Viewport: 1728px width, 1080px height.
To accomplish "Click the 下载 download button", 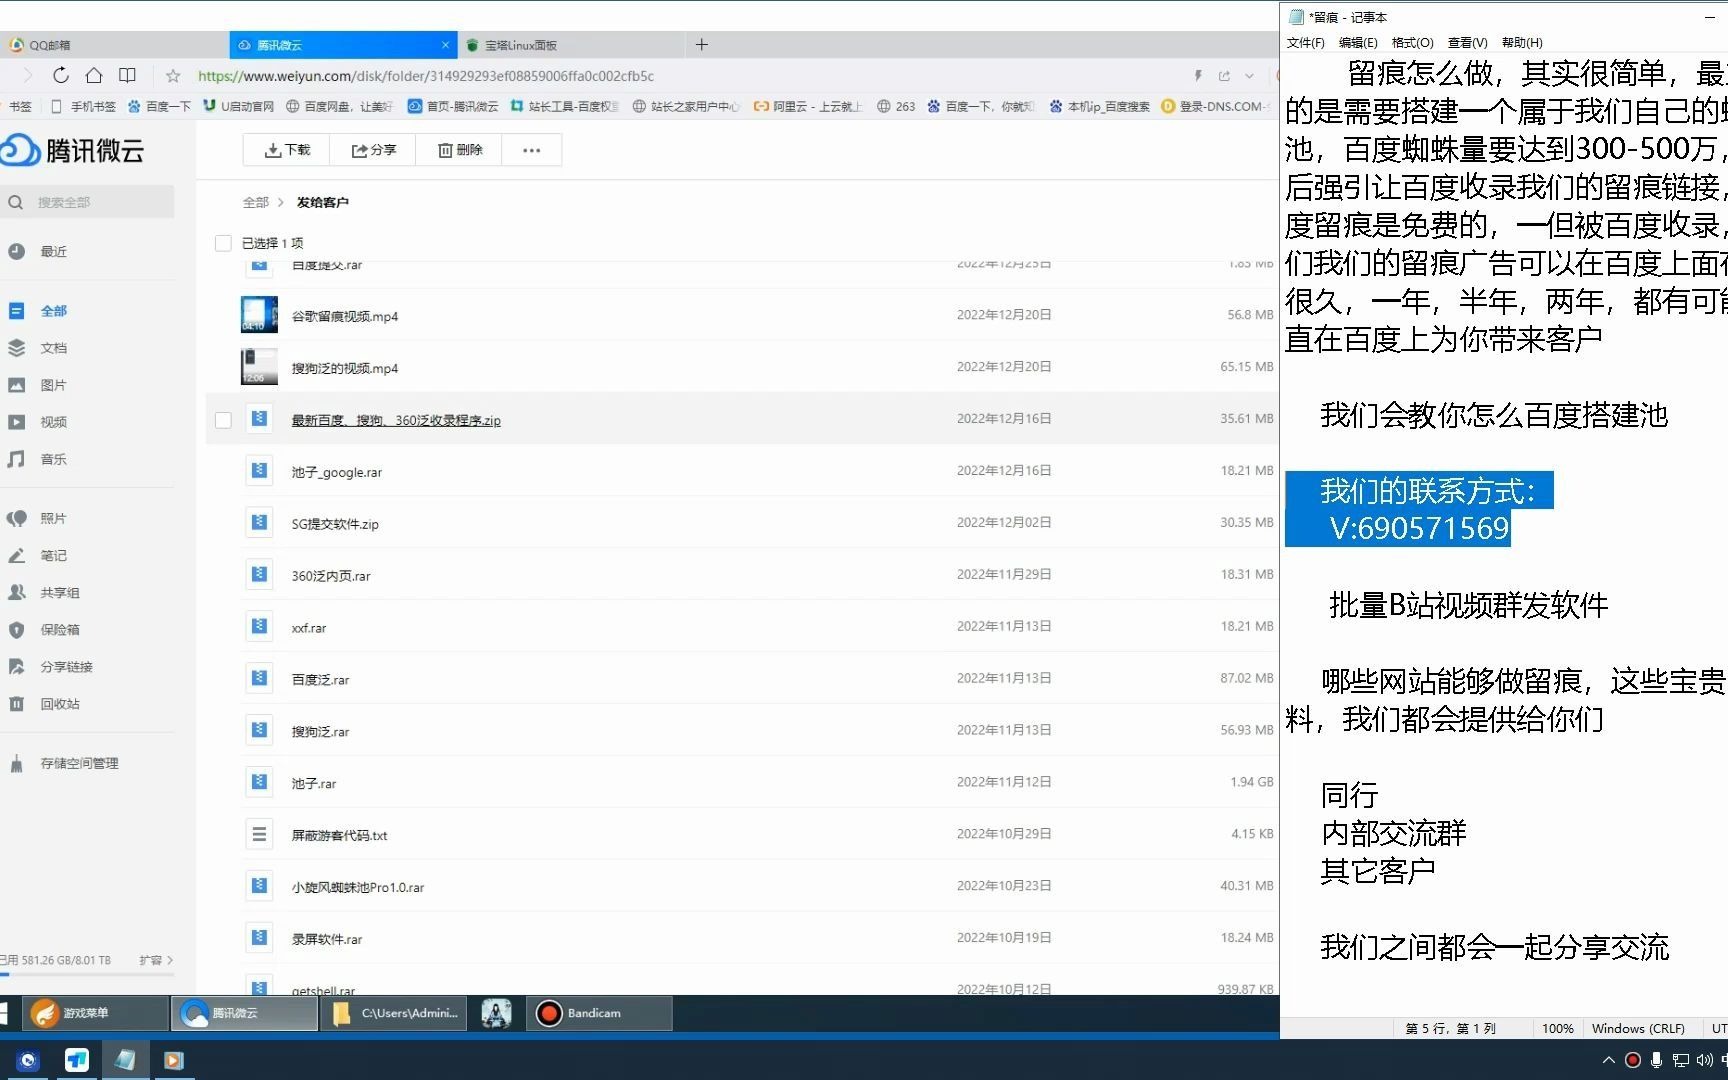I will (288, 150).
